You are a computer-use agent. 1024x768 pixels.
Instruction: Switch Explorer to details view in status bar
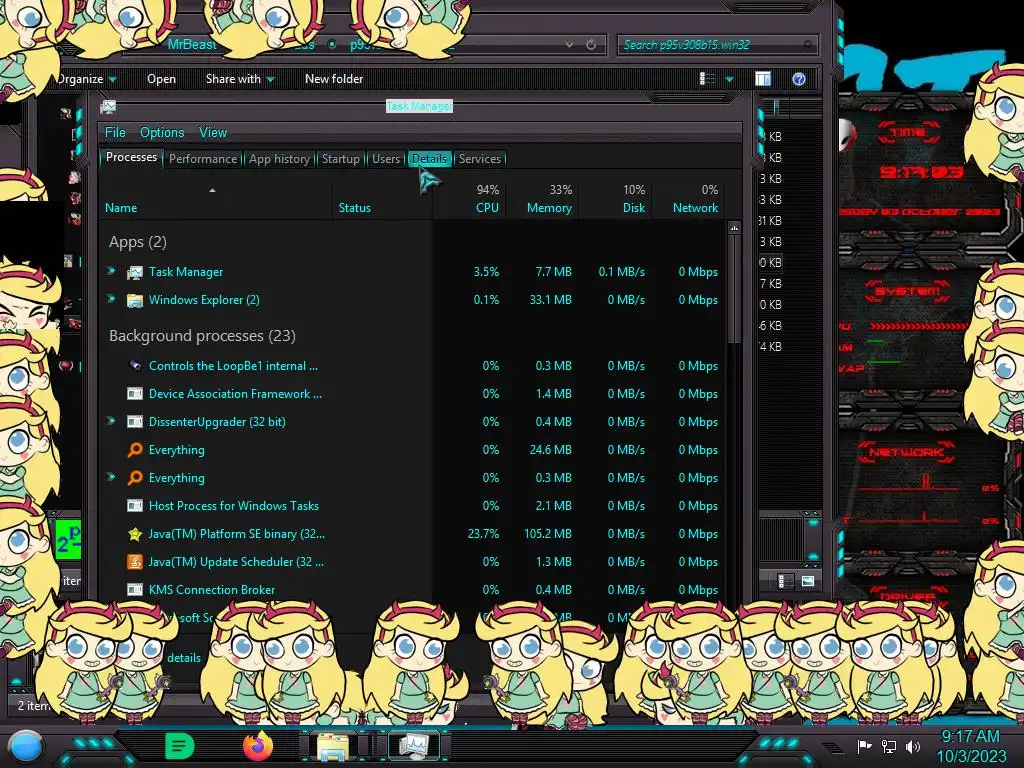pyautogui.click(x=786, y=581)
